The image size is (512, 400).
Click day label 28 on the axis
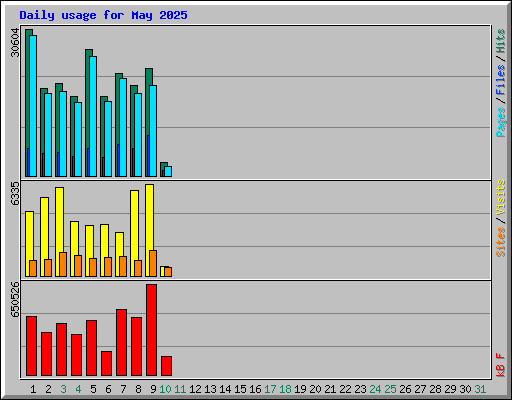435,389
